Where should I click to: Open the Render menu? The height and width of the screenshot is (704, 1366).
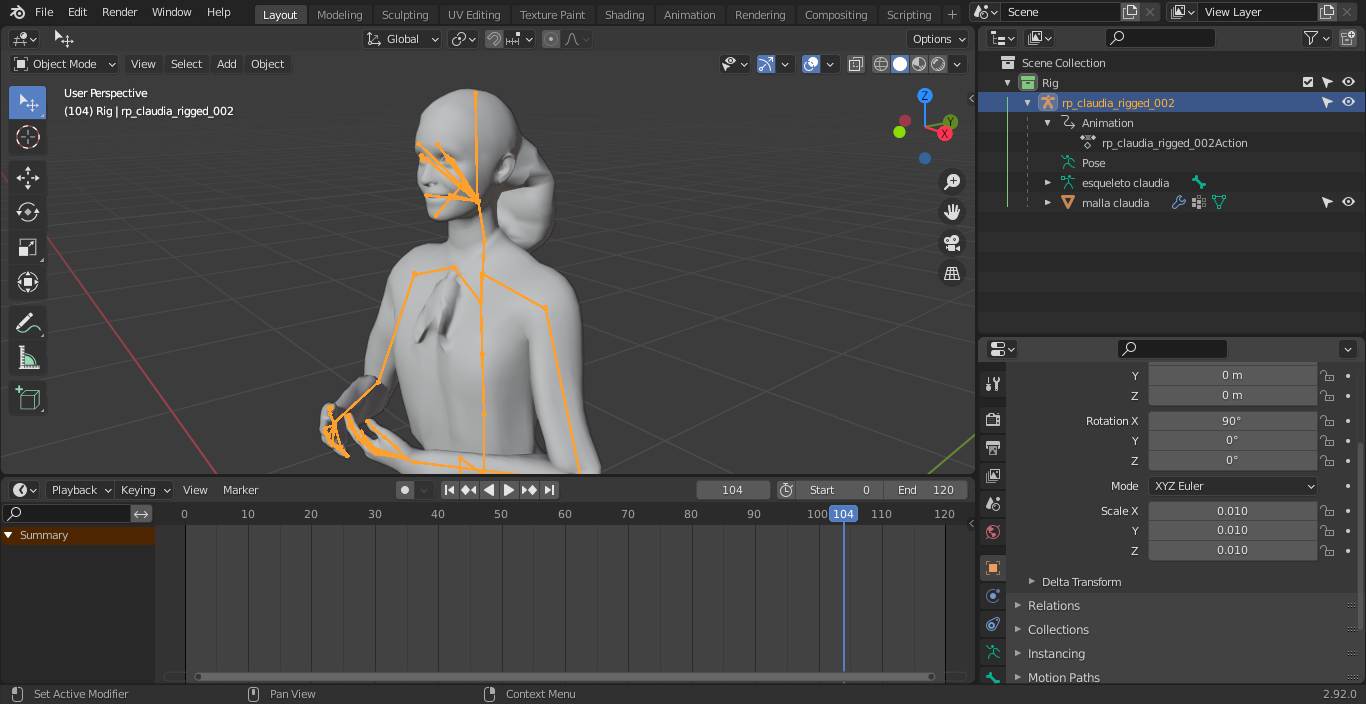tap(120, 12)
